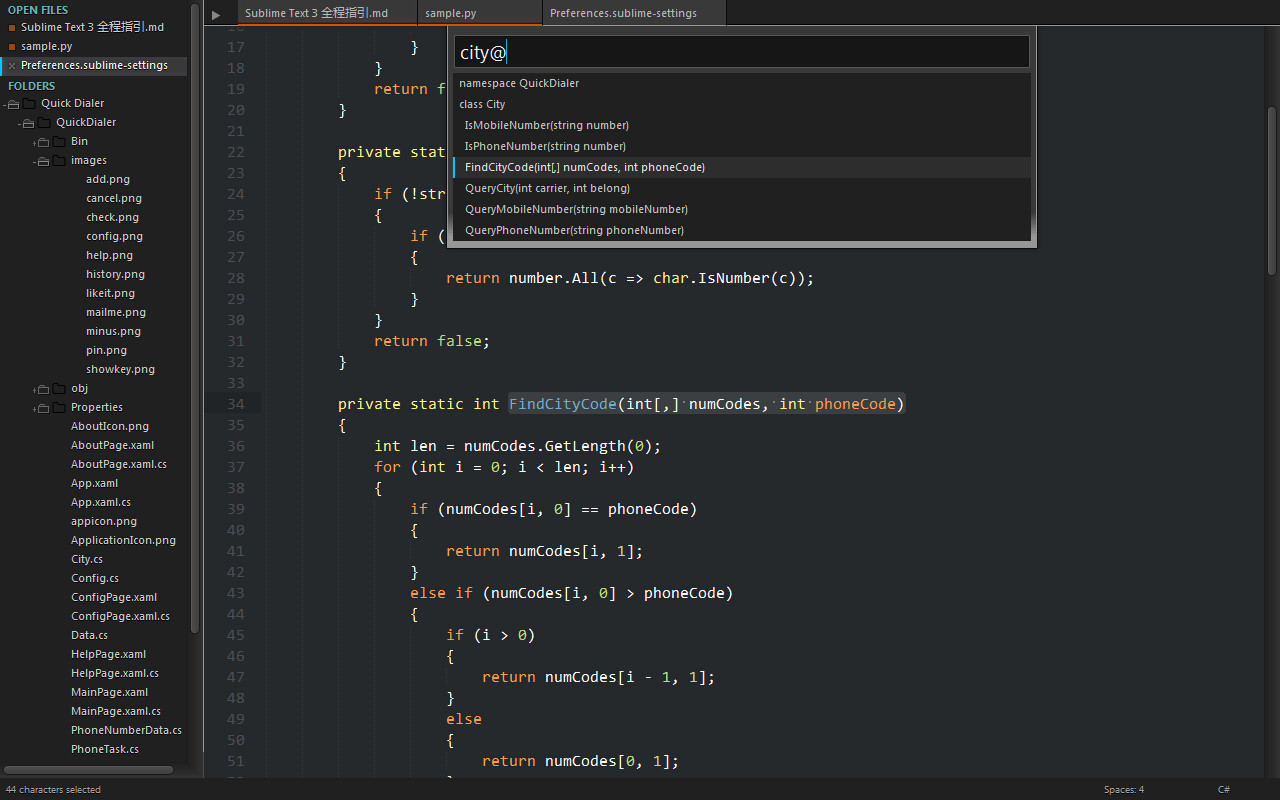Viewport: 1280px width, 800px height.
Task: Switch to the Sublime Text 3 全程指引.md tab
Action: (327, 13)
